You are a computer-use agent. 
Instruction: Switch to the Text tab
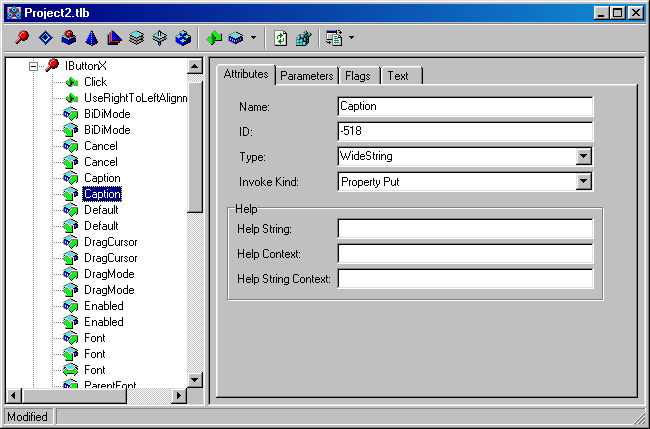pyautogui.click(x=398, y=76)
